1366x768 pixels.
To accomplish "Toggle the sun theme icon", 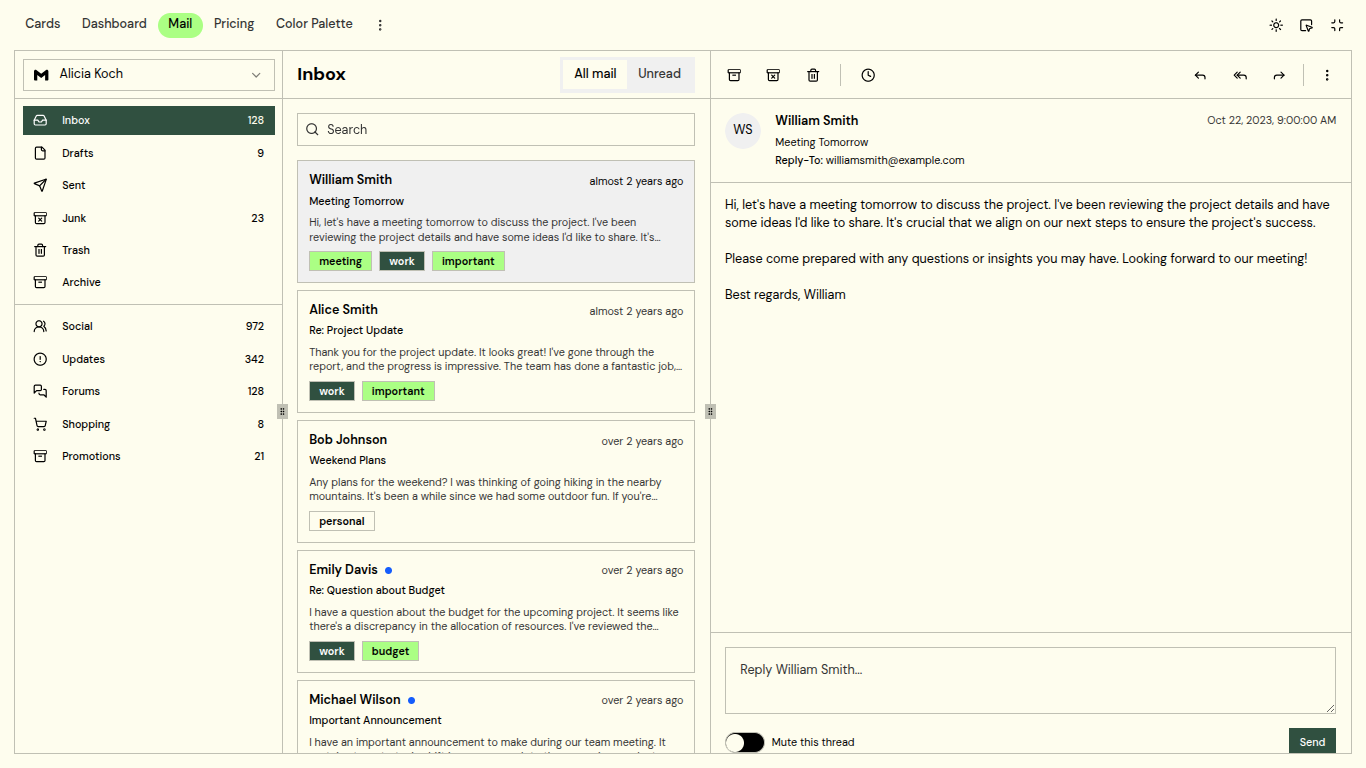I will coord(1276,25).
